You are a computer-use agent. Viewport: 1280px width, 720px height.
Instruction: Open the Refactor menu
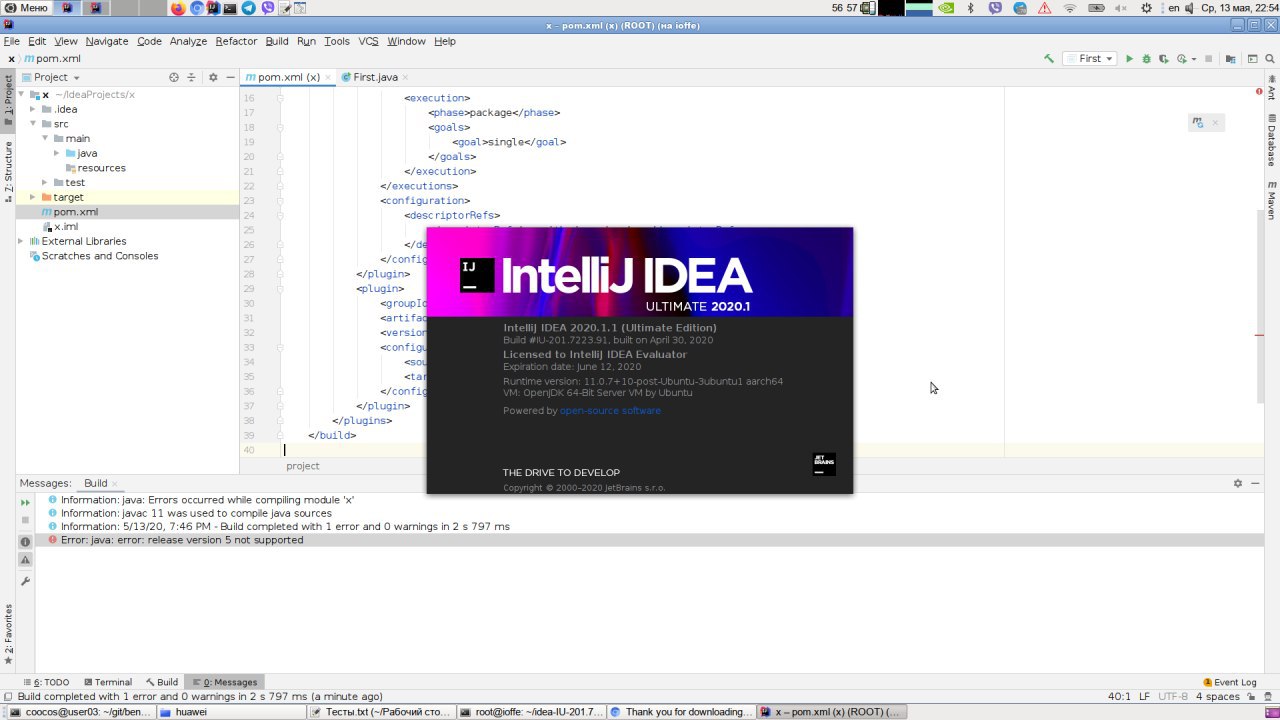(x=236, y=41)
